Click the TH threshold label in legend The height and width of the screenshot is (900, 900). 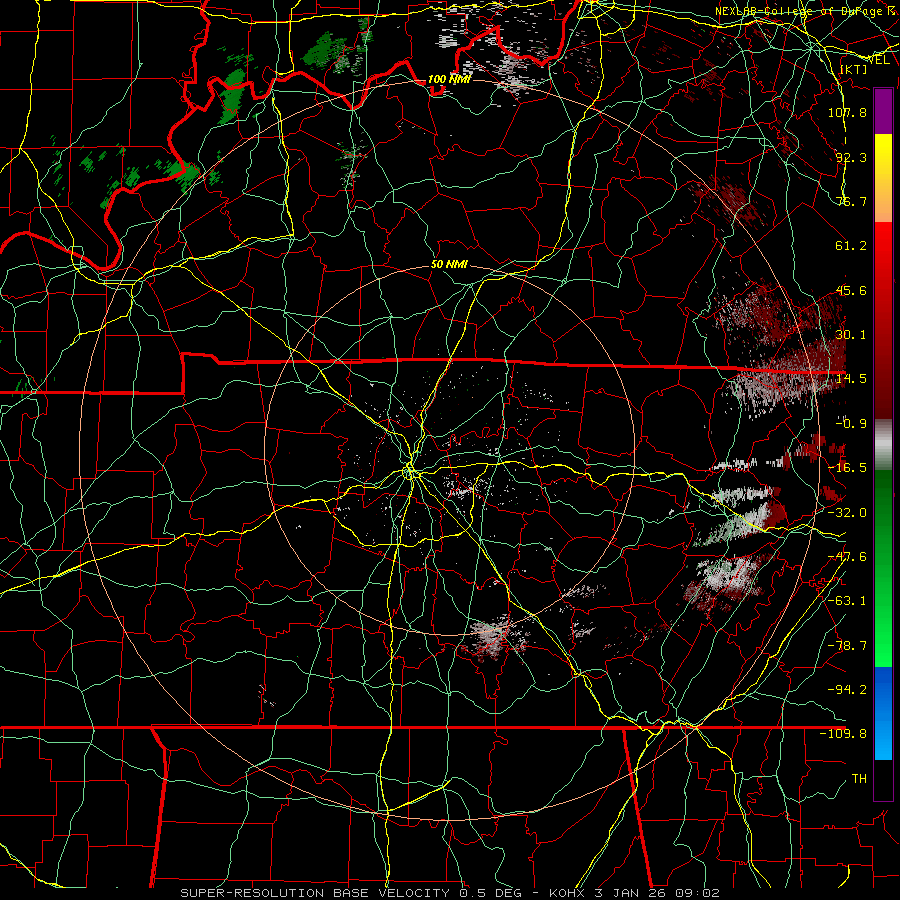pos(859,779)
